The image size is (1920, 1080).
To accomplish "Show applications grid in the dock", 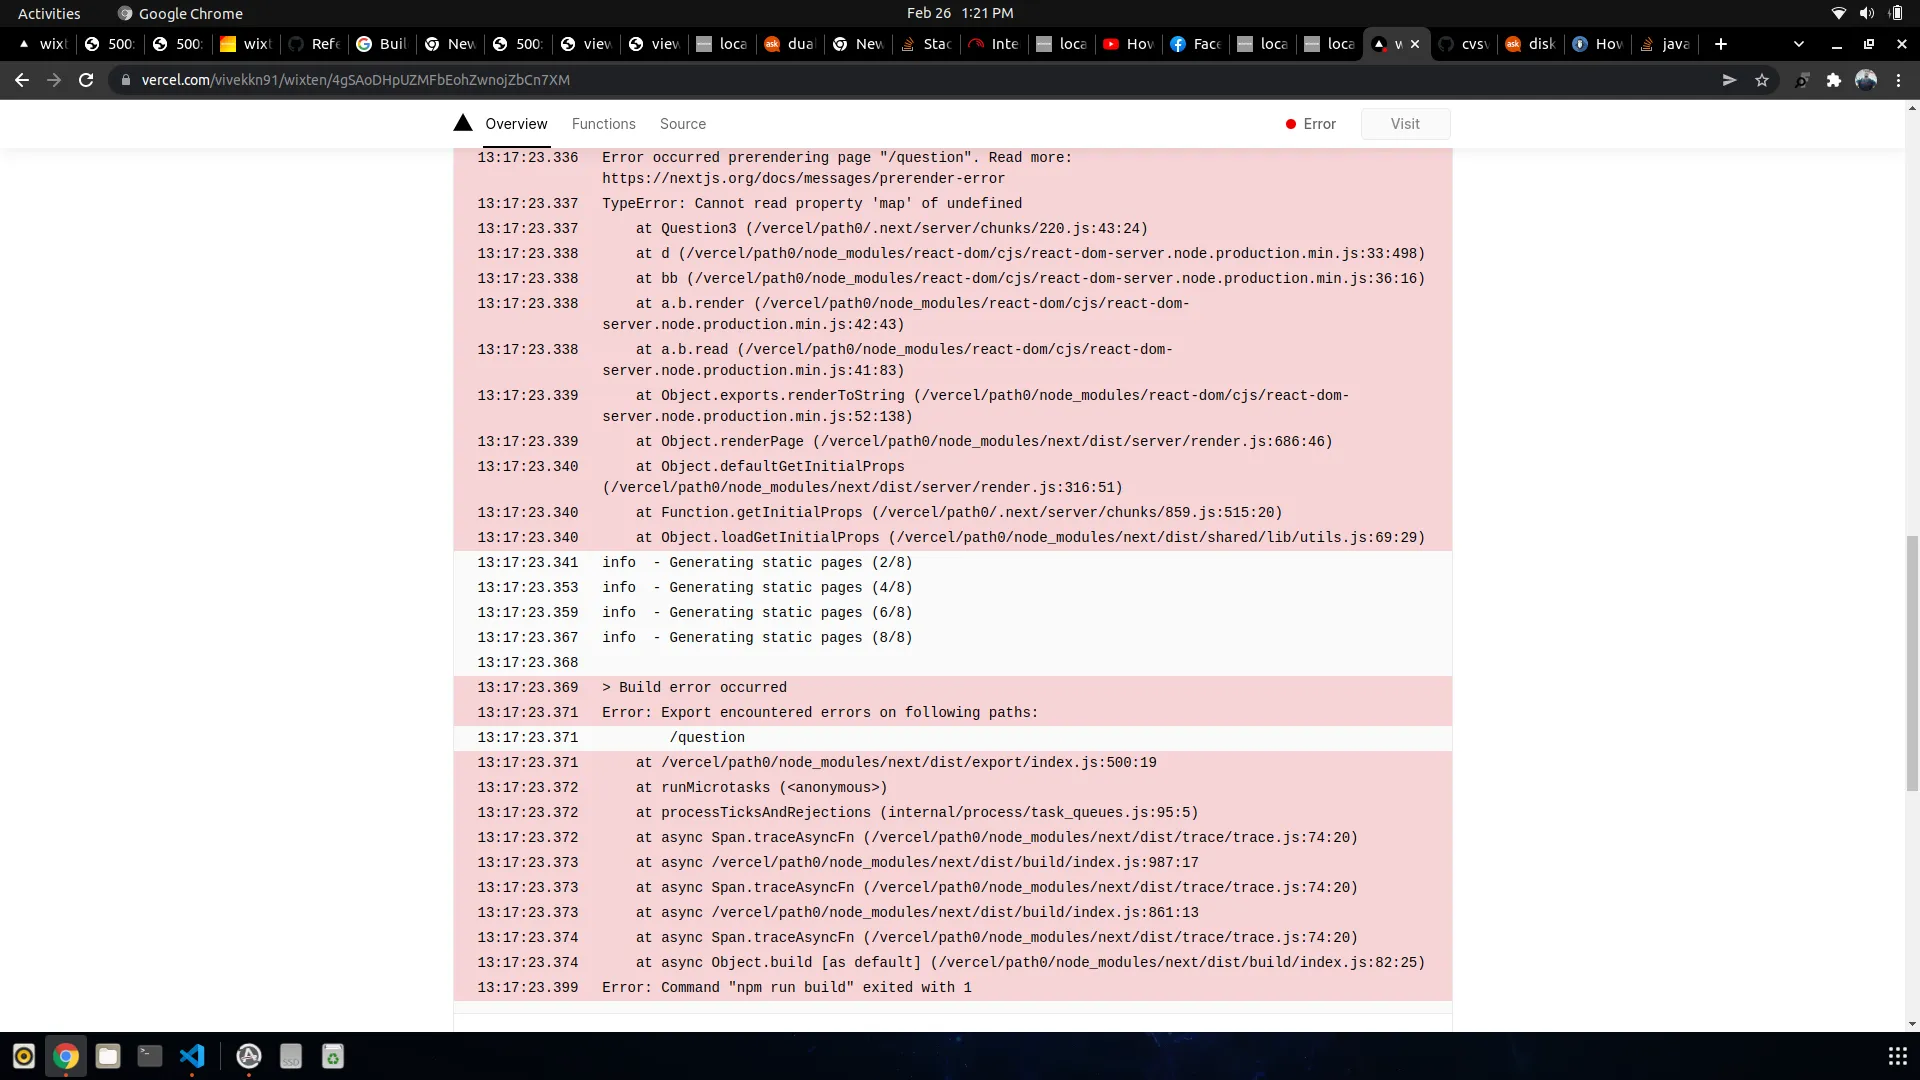I will [1897, 1056].
